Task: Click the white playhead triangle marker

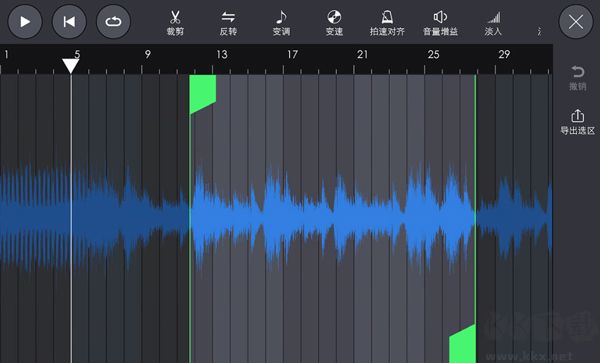Action: click(71, 65)
